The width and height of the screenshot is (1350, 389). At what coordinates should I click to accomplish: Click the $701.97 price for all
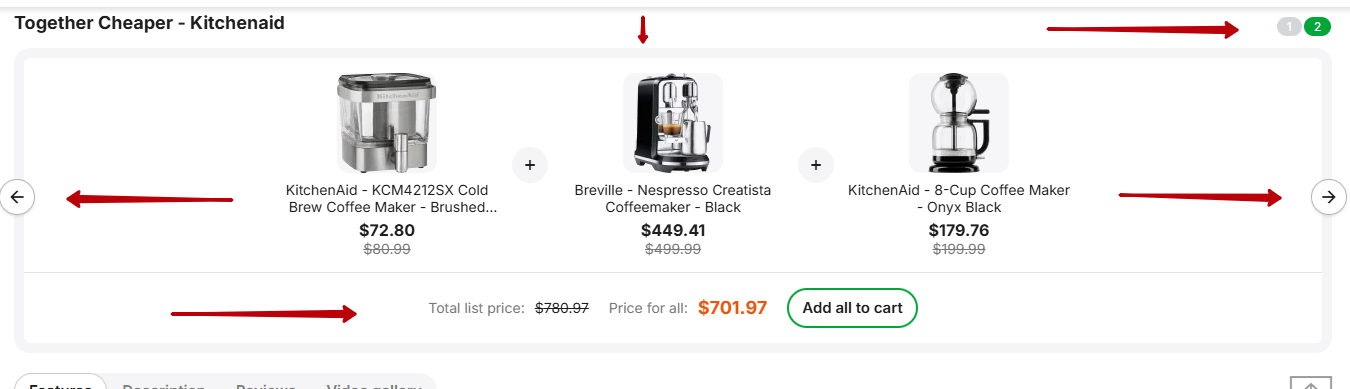point(732,308)
